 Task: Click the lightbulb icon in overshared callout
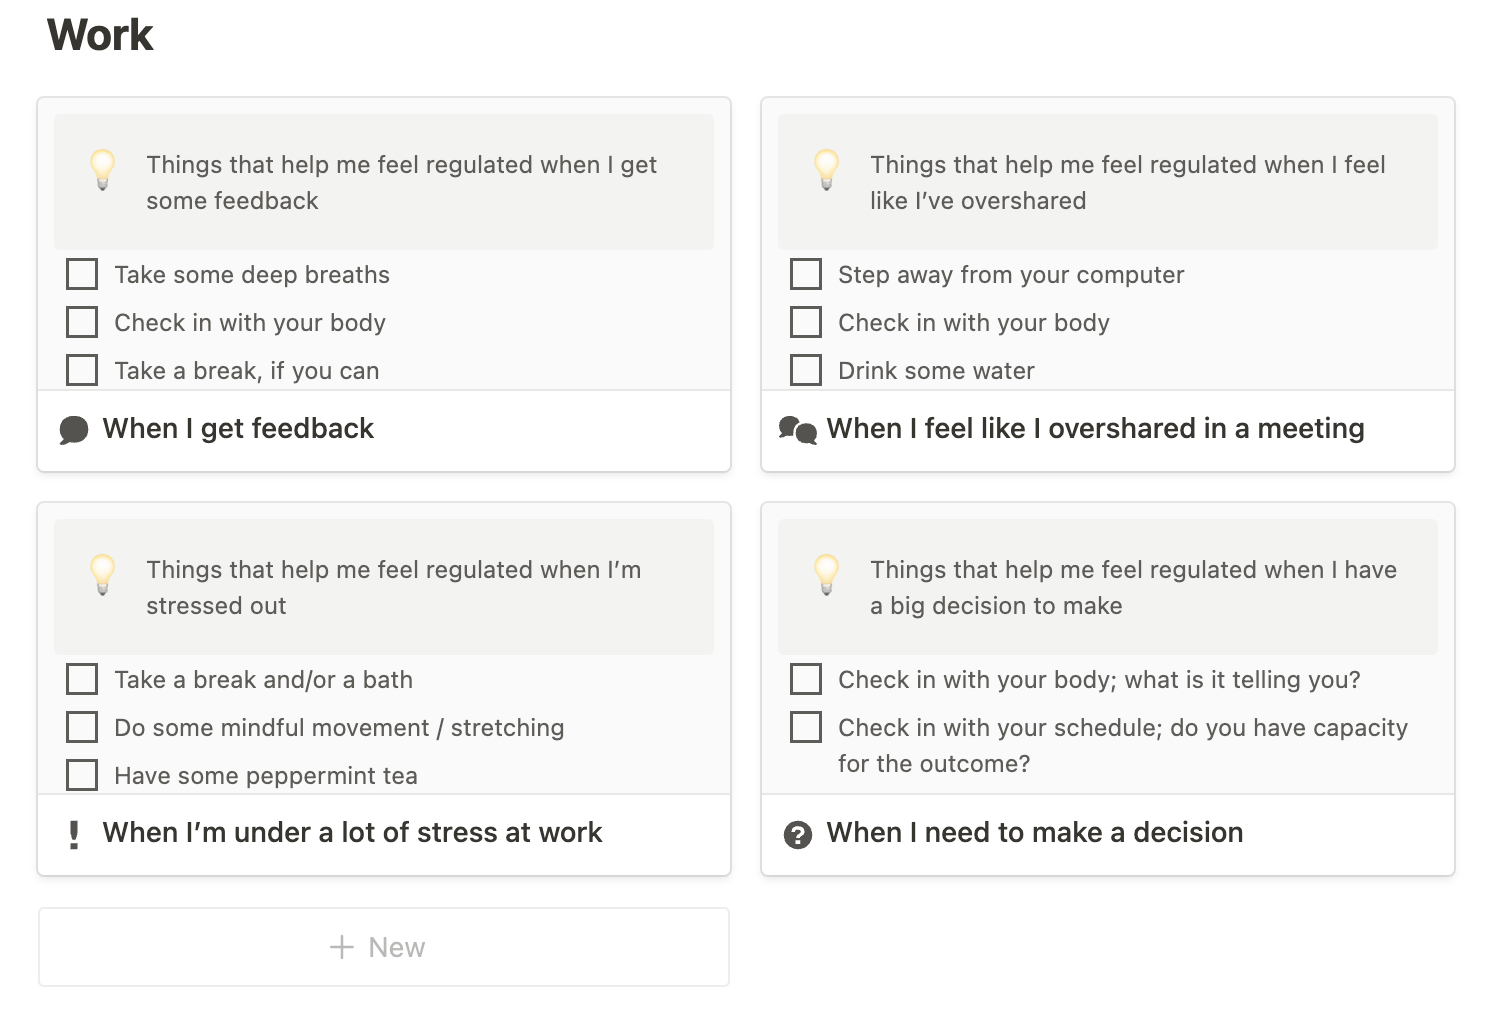[827, 169]
